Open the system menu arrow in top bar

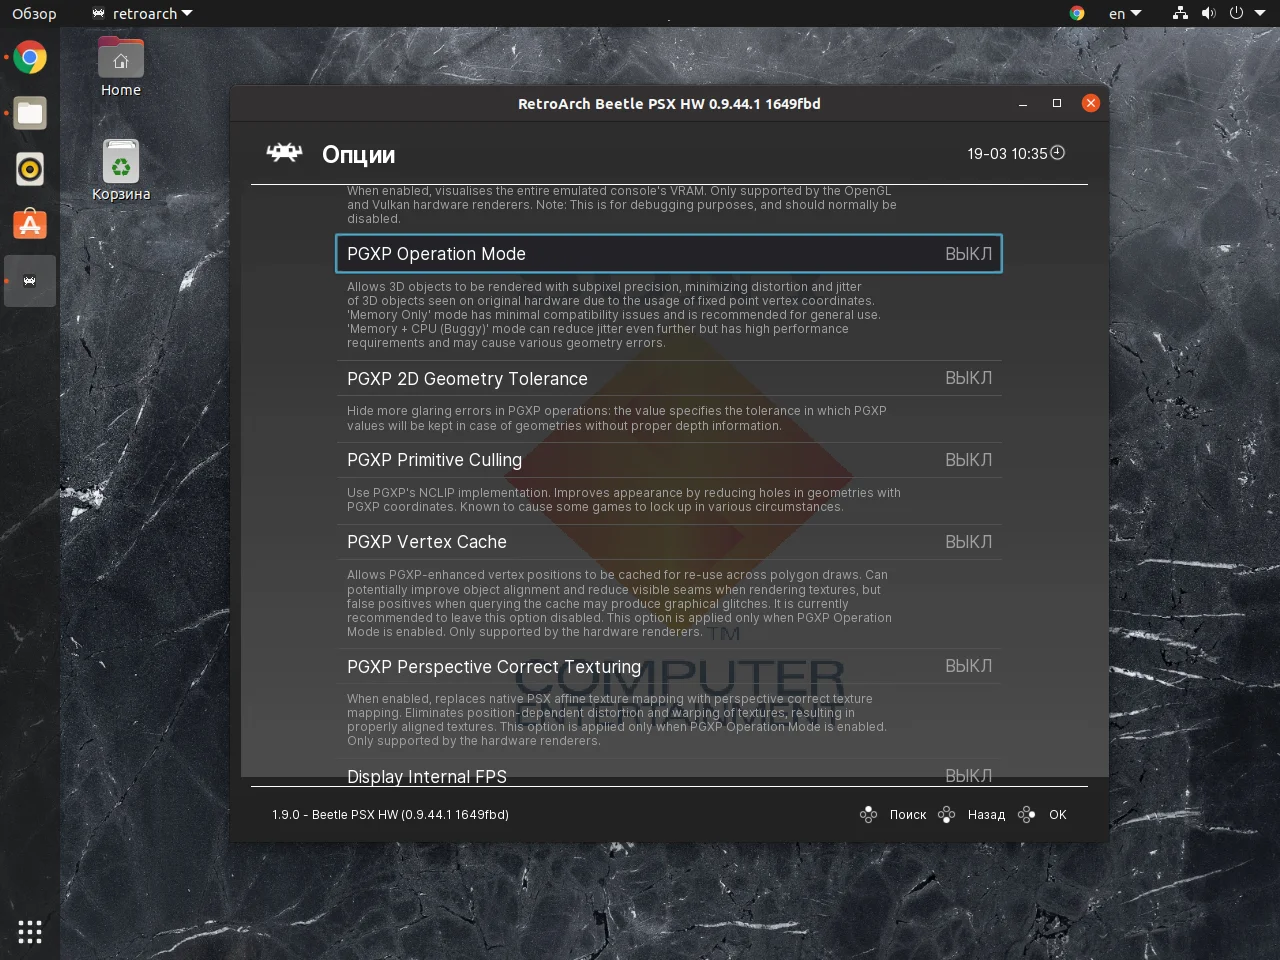click(x=1260, y=13)
